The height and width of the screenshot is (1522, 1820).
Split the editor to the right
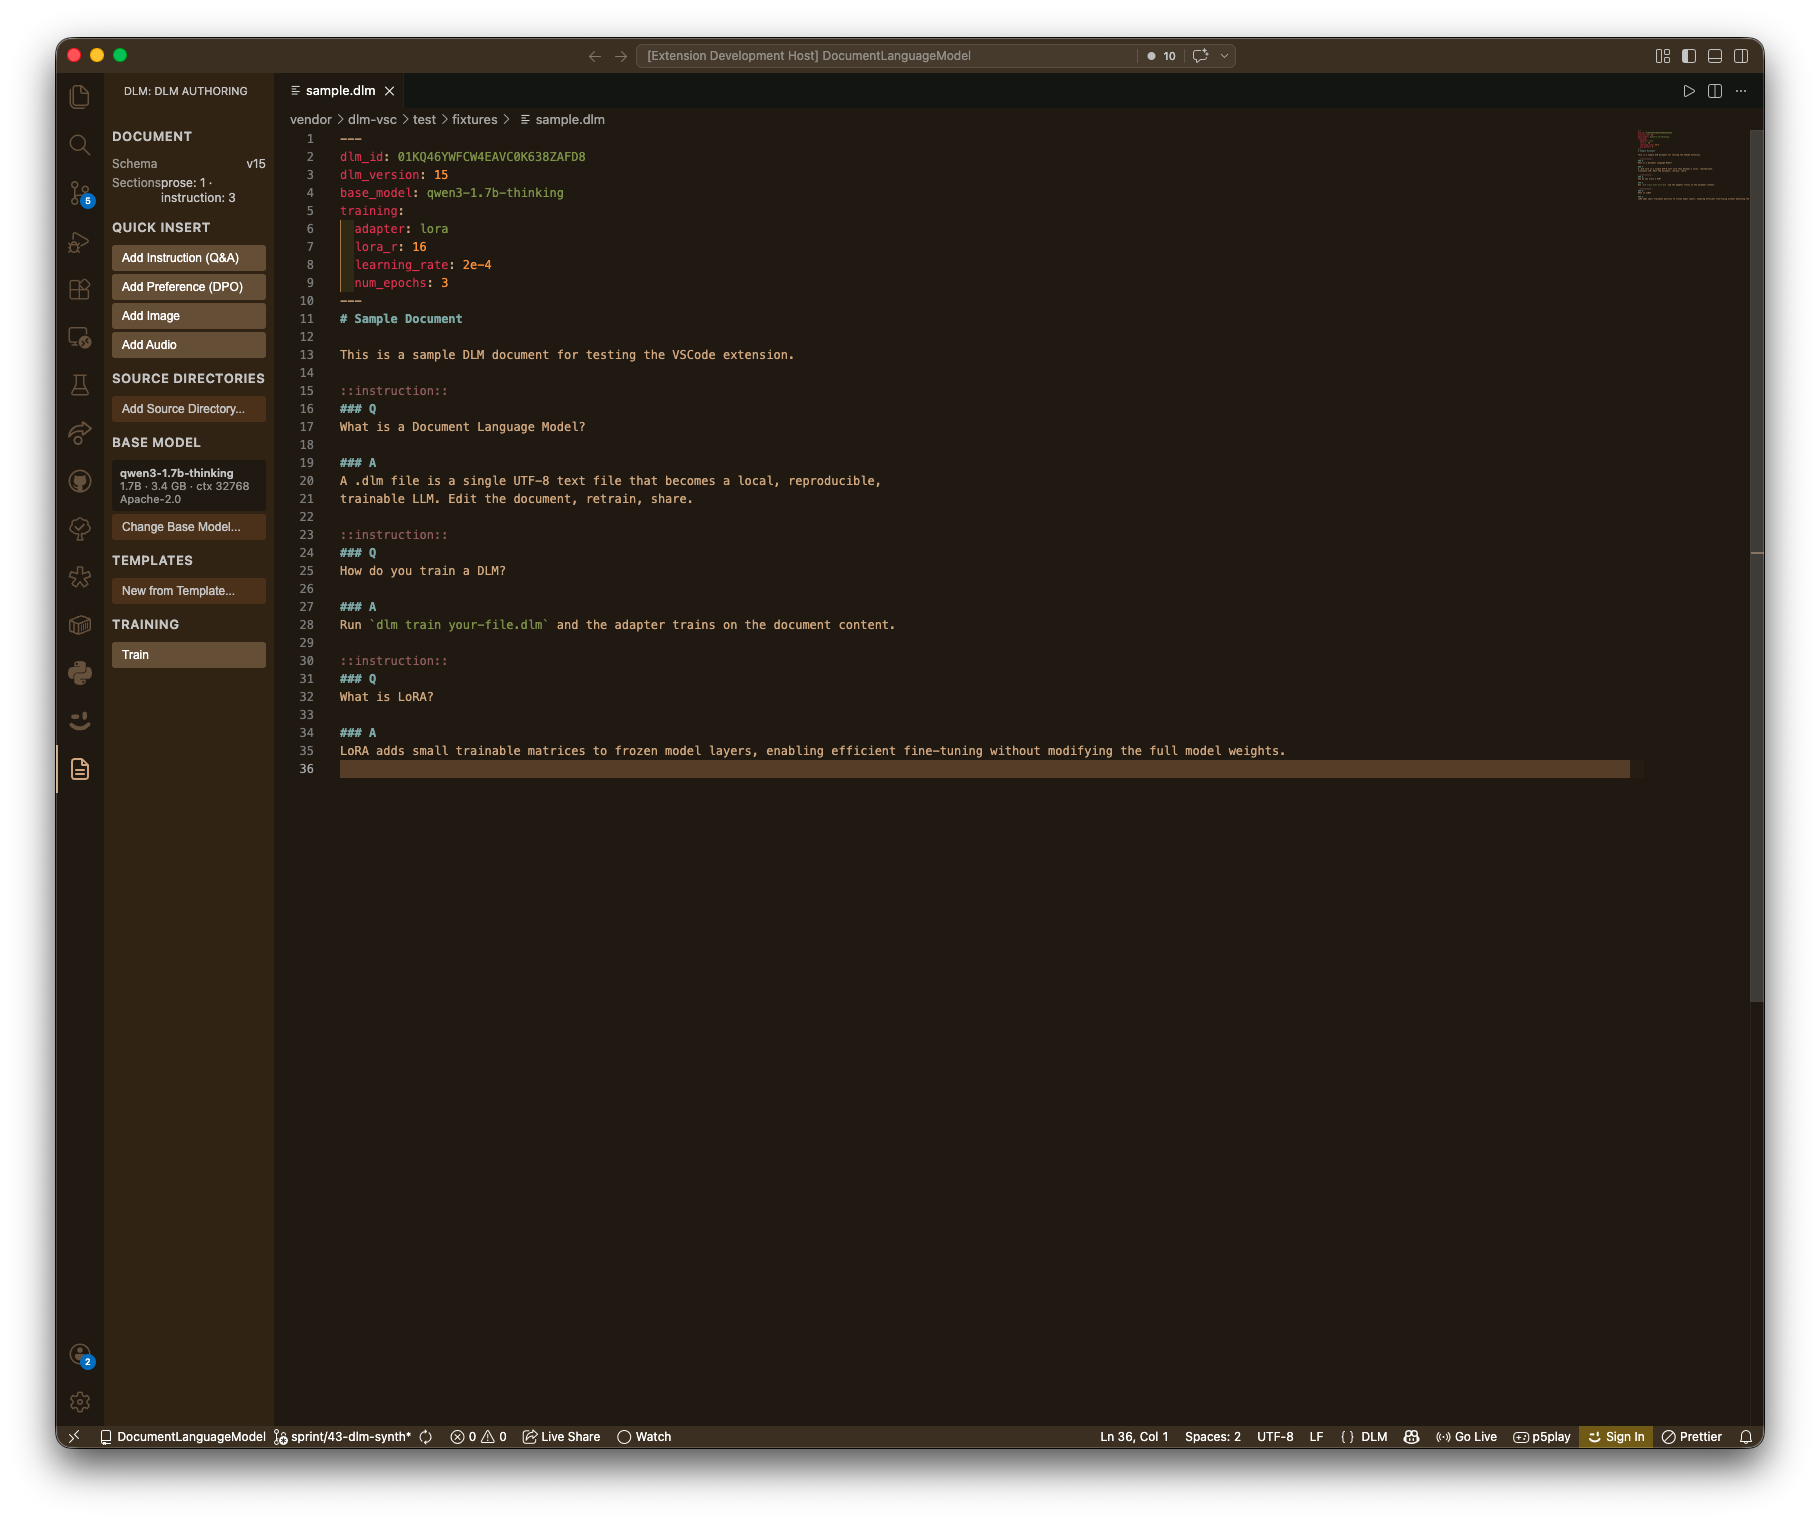coord(1715,91)
